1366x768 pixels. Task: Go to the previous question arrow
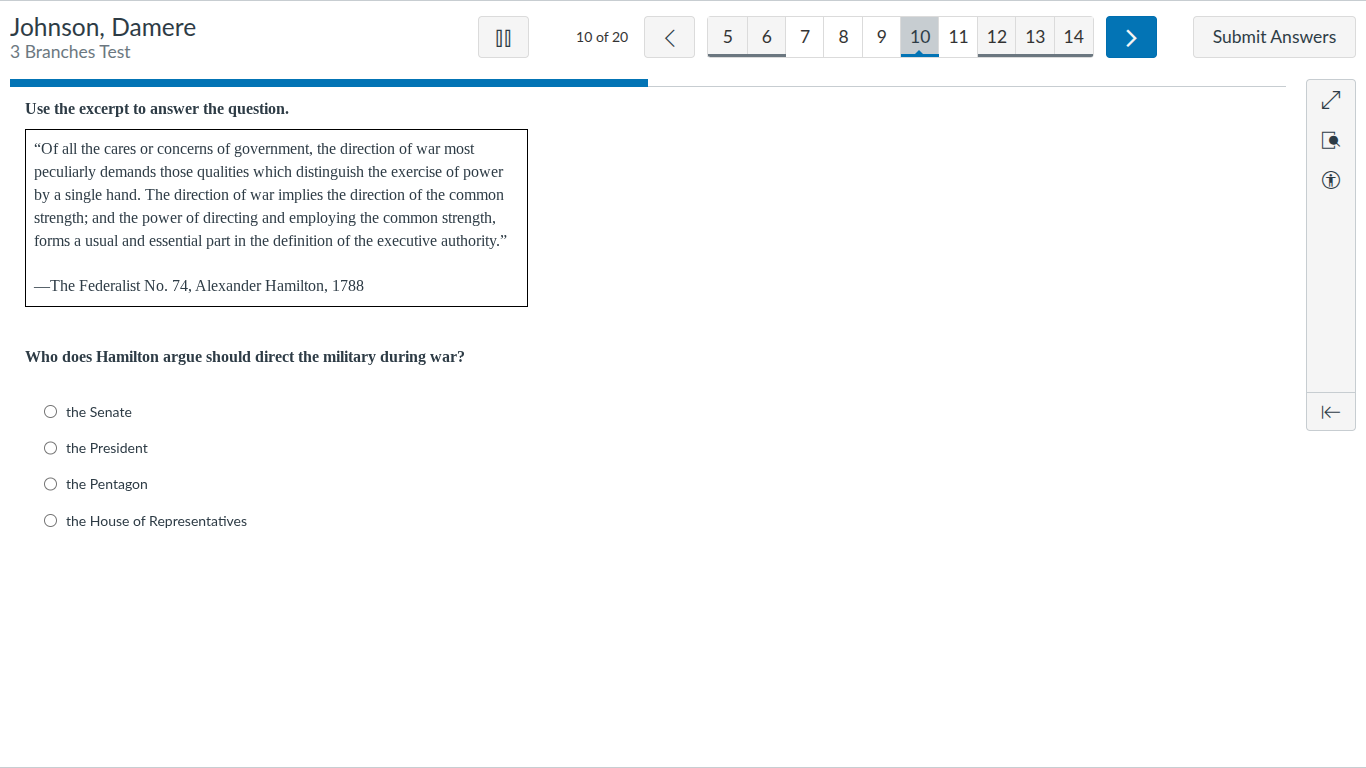[669, 37]
